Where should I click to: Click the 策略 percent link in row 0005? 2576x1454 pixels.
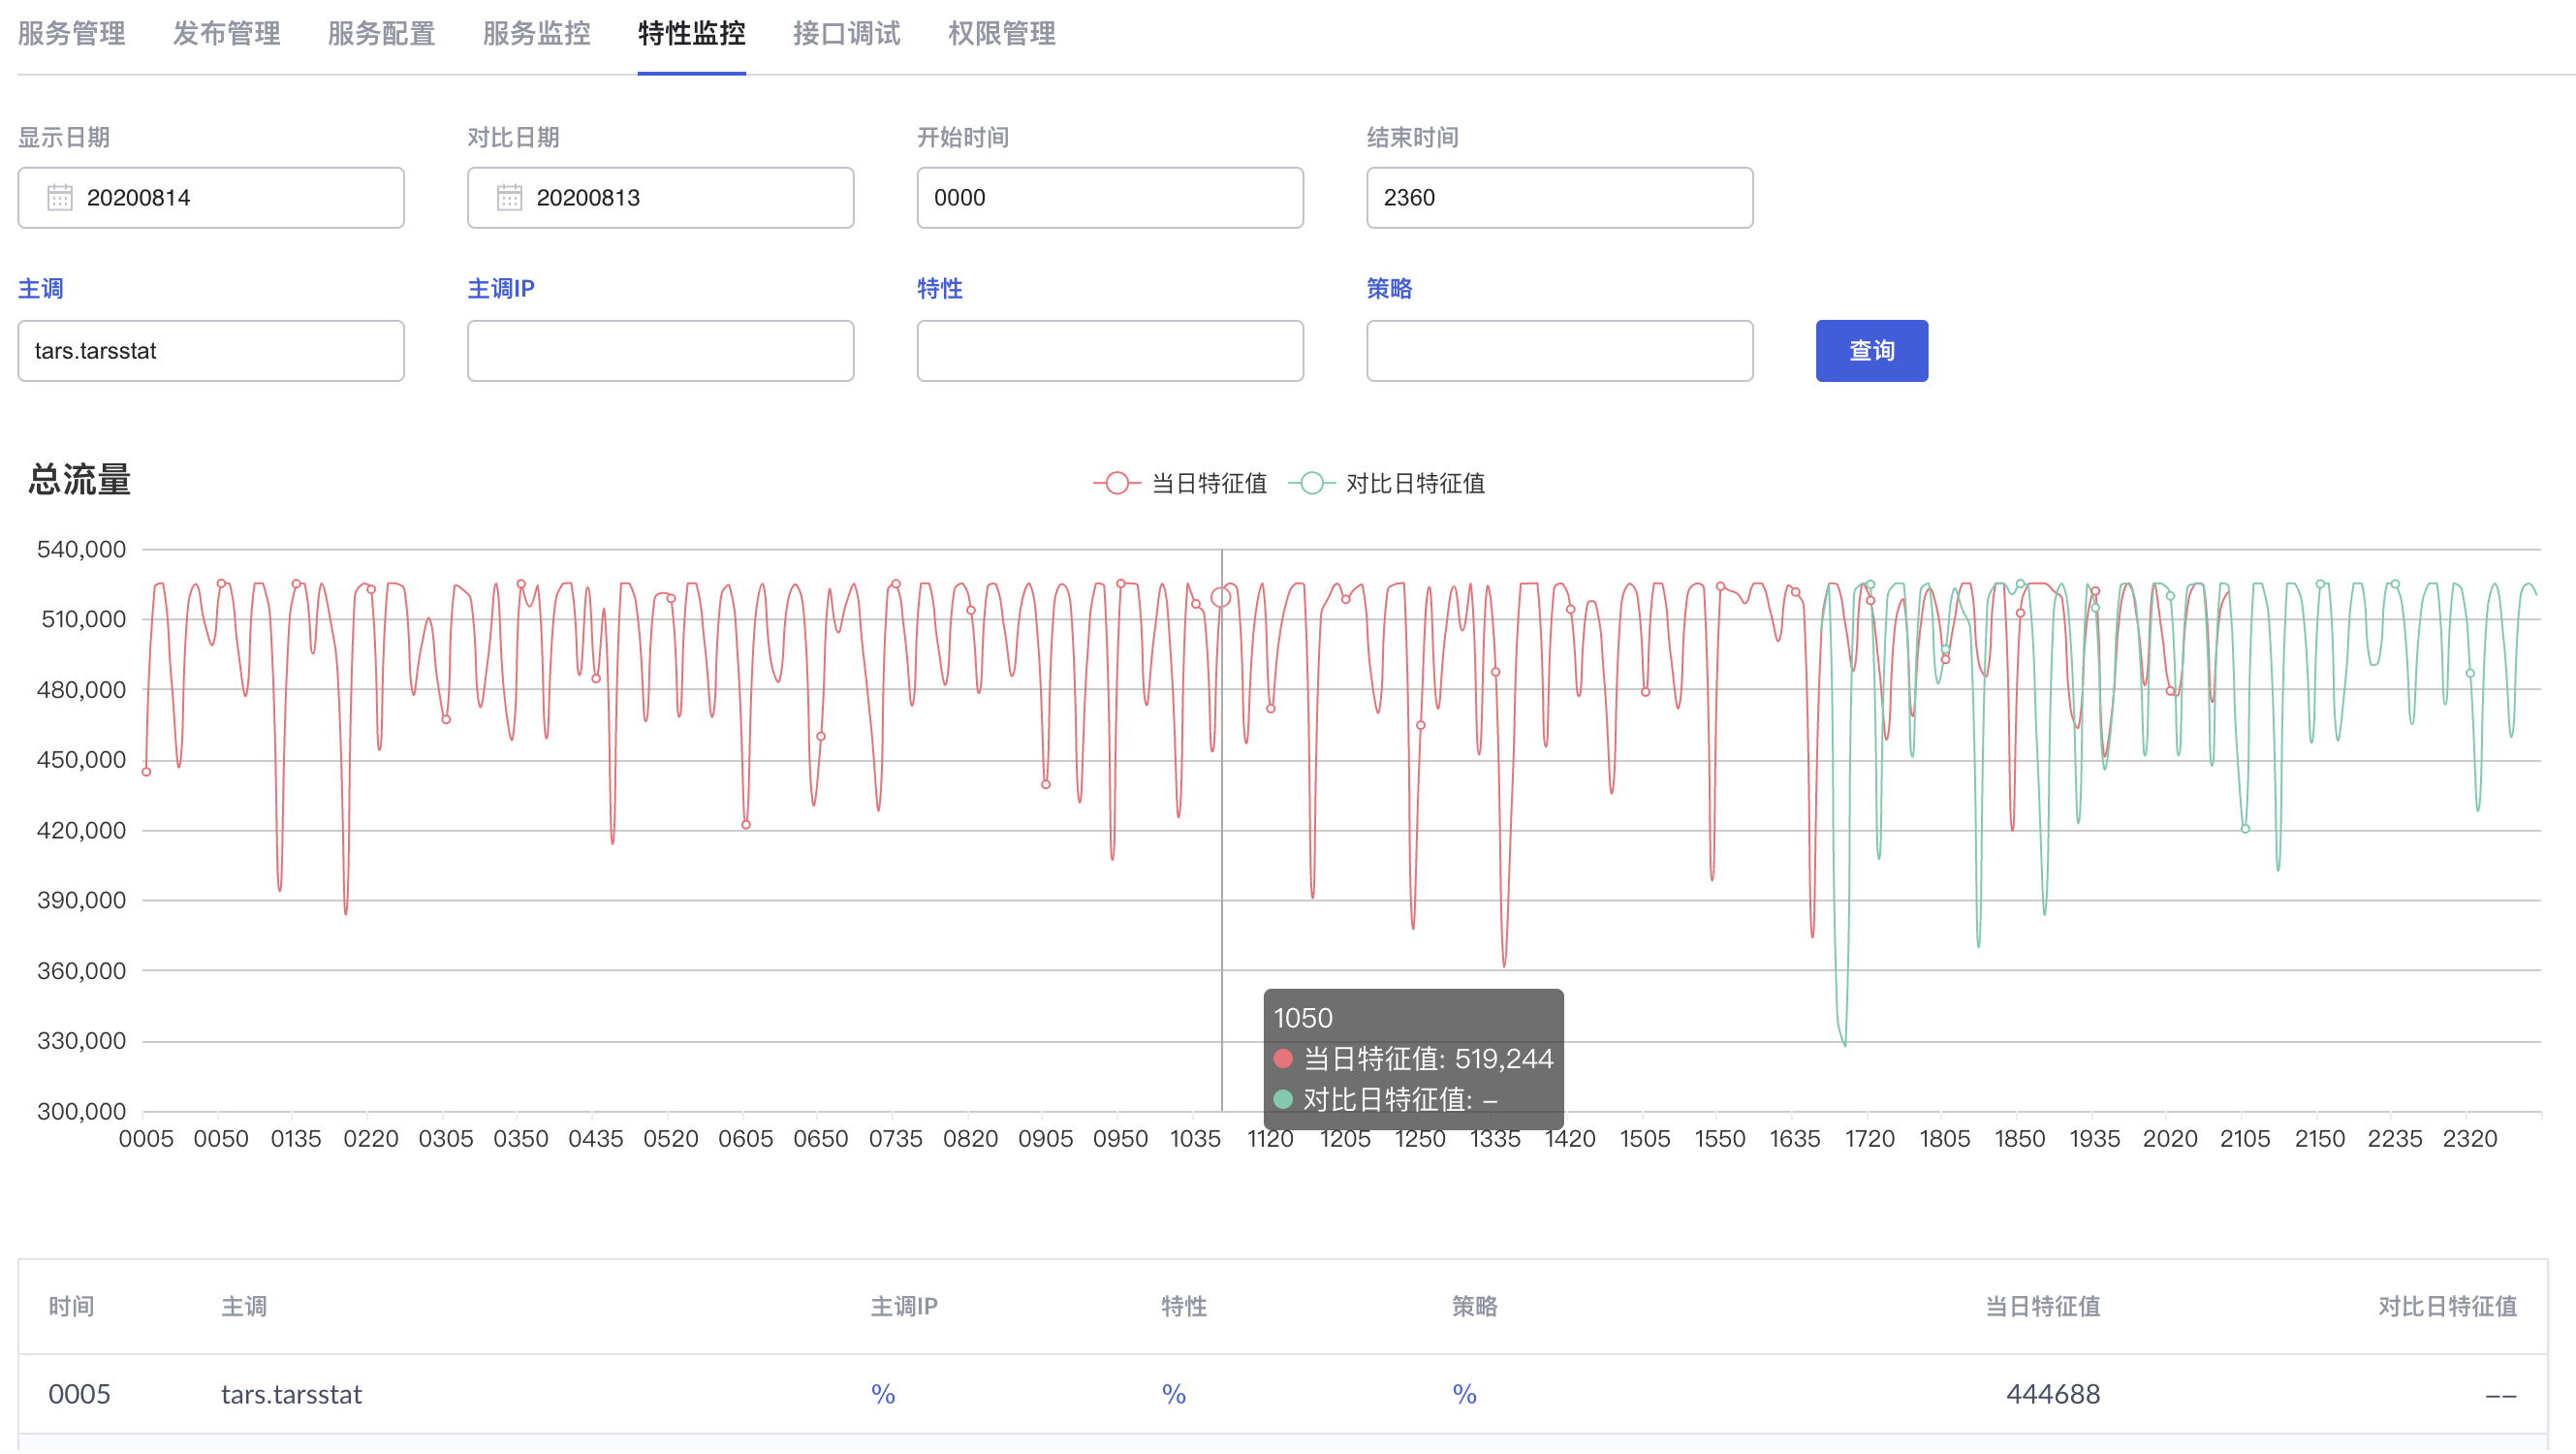point(1464,1395)
